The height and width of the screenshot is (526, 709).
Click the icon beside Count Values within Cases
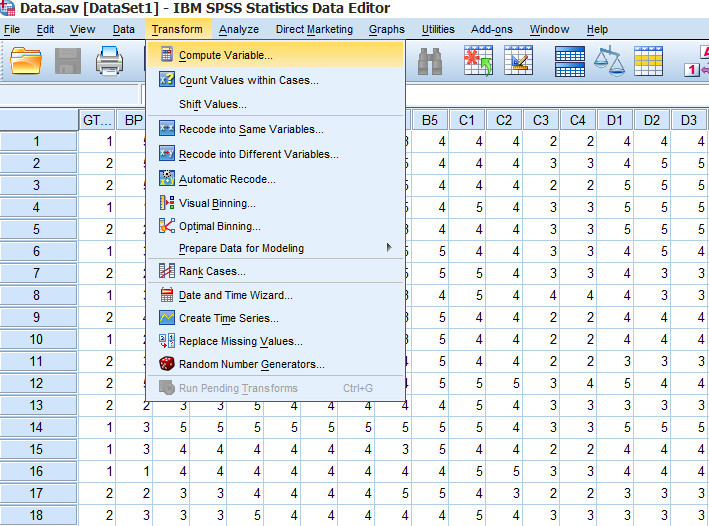(166, 80)
